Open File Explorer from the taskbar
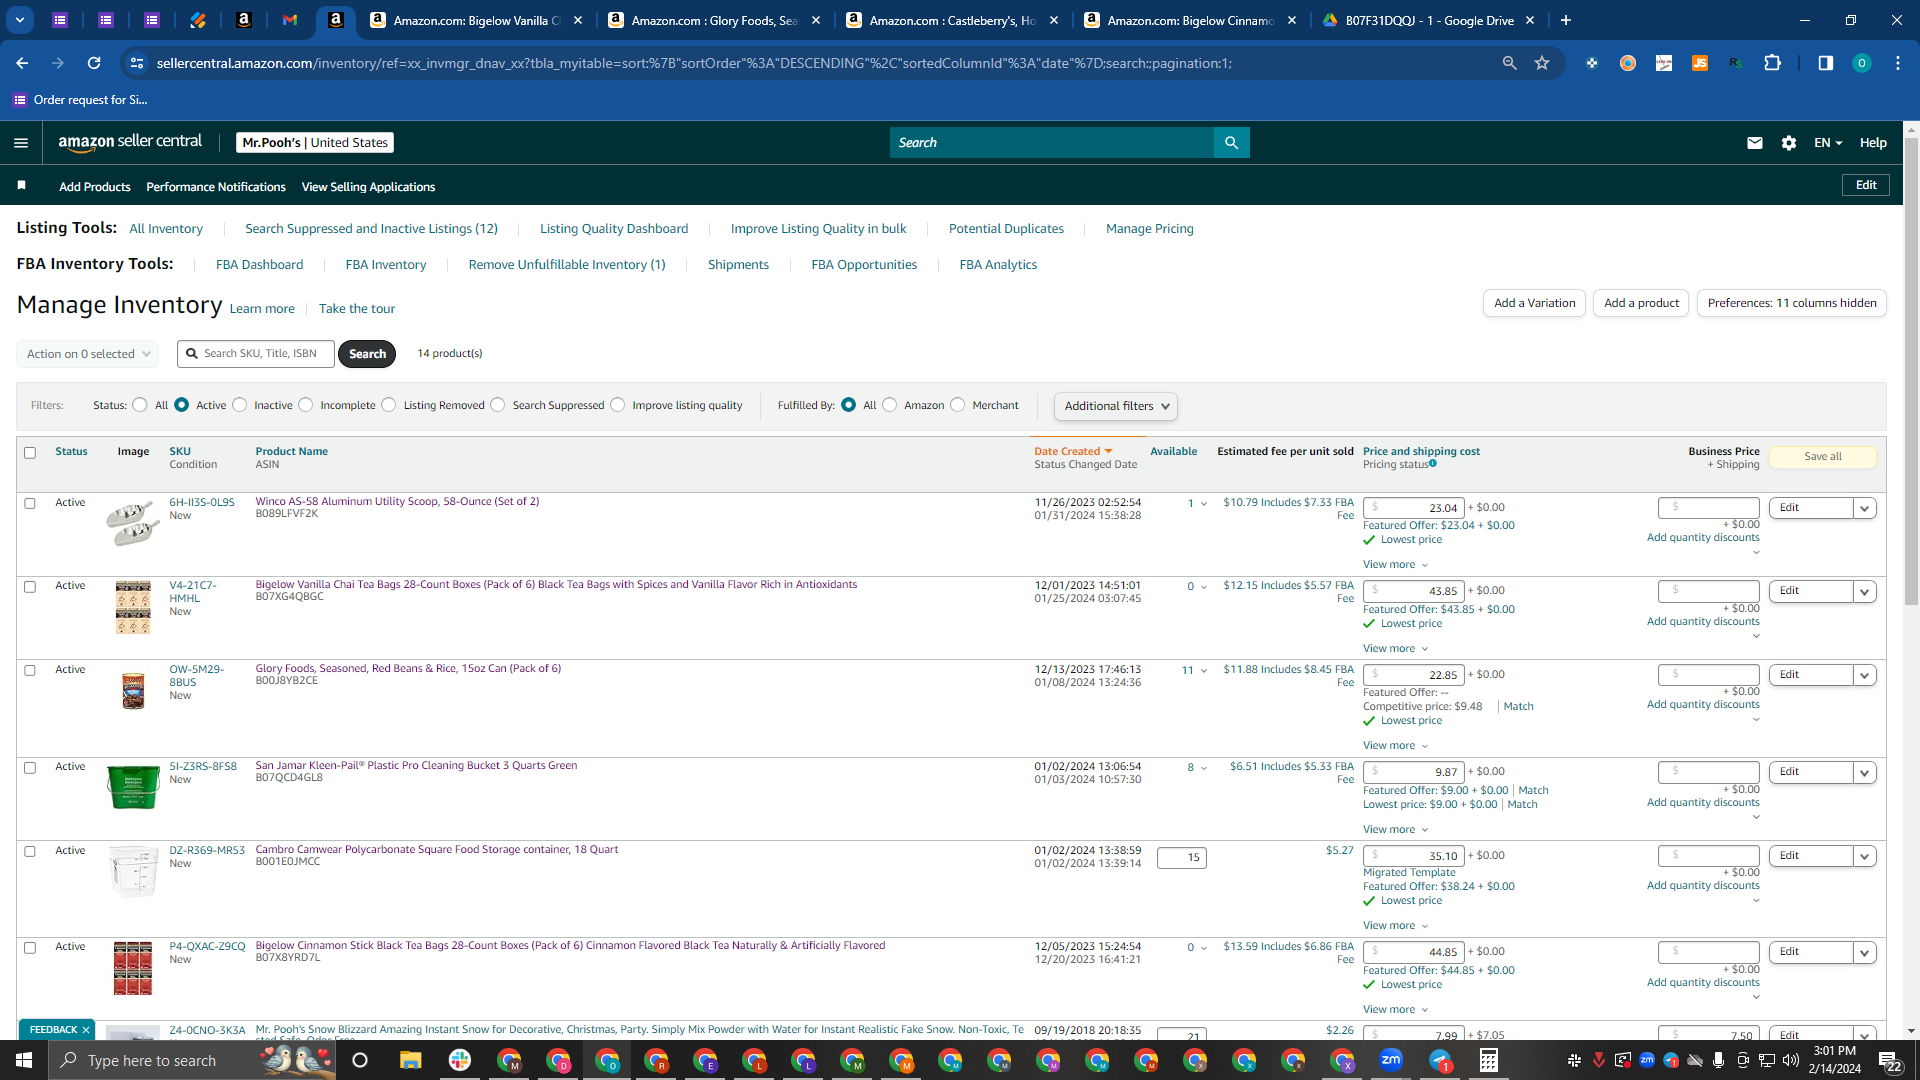1920x1080 pixels. [410, 1060]
